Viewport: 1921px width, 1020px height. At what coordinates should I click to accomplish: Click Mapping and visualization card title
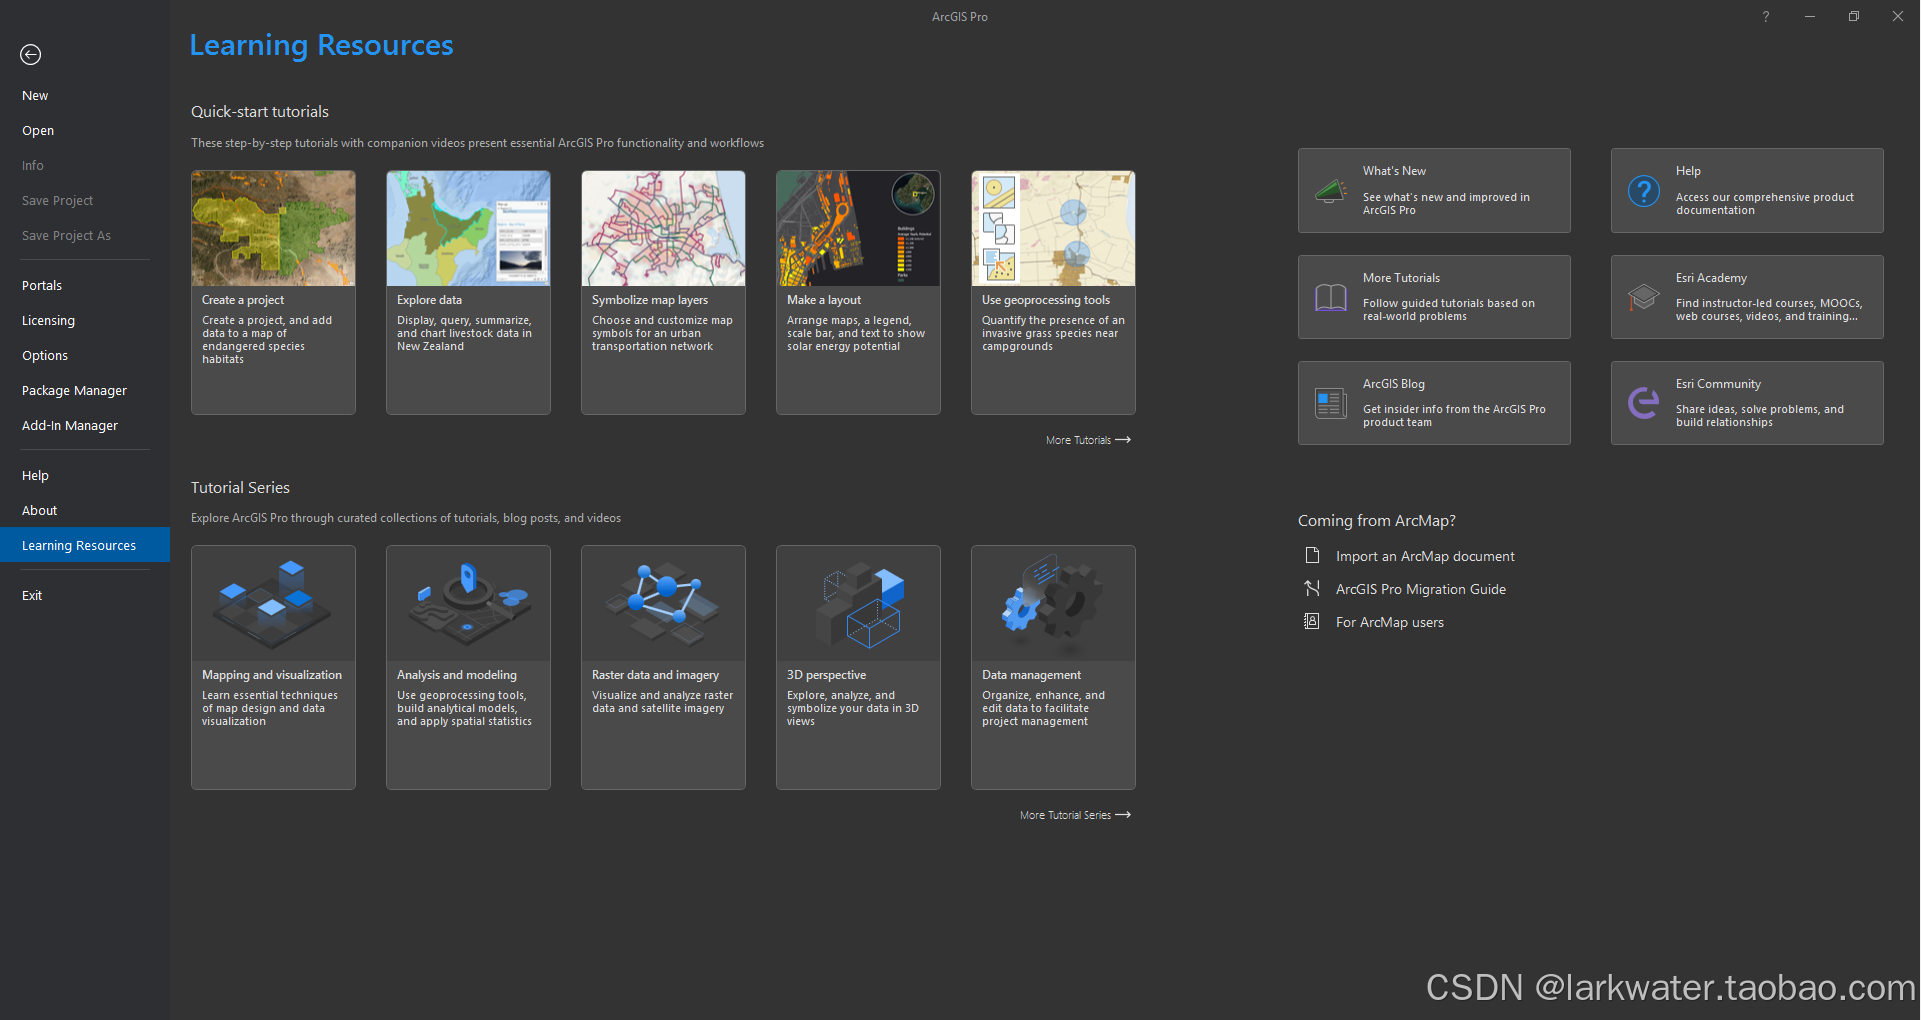(x=272, y=675)
